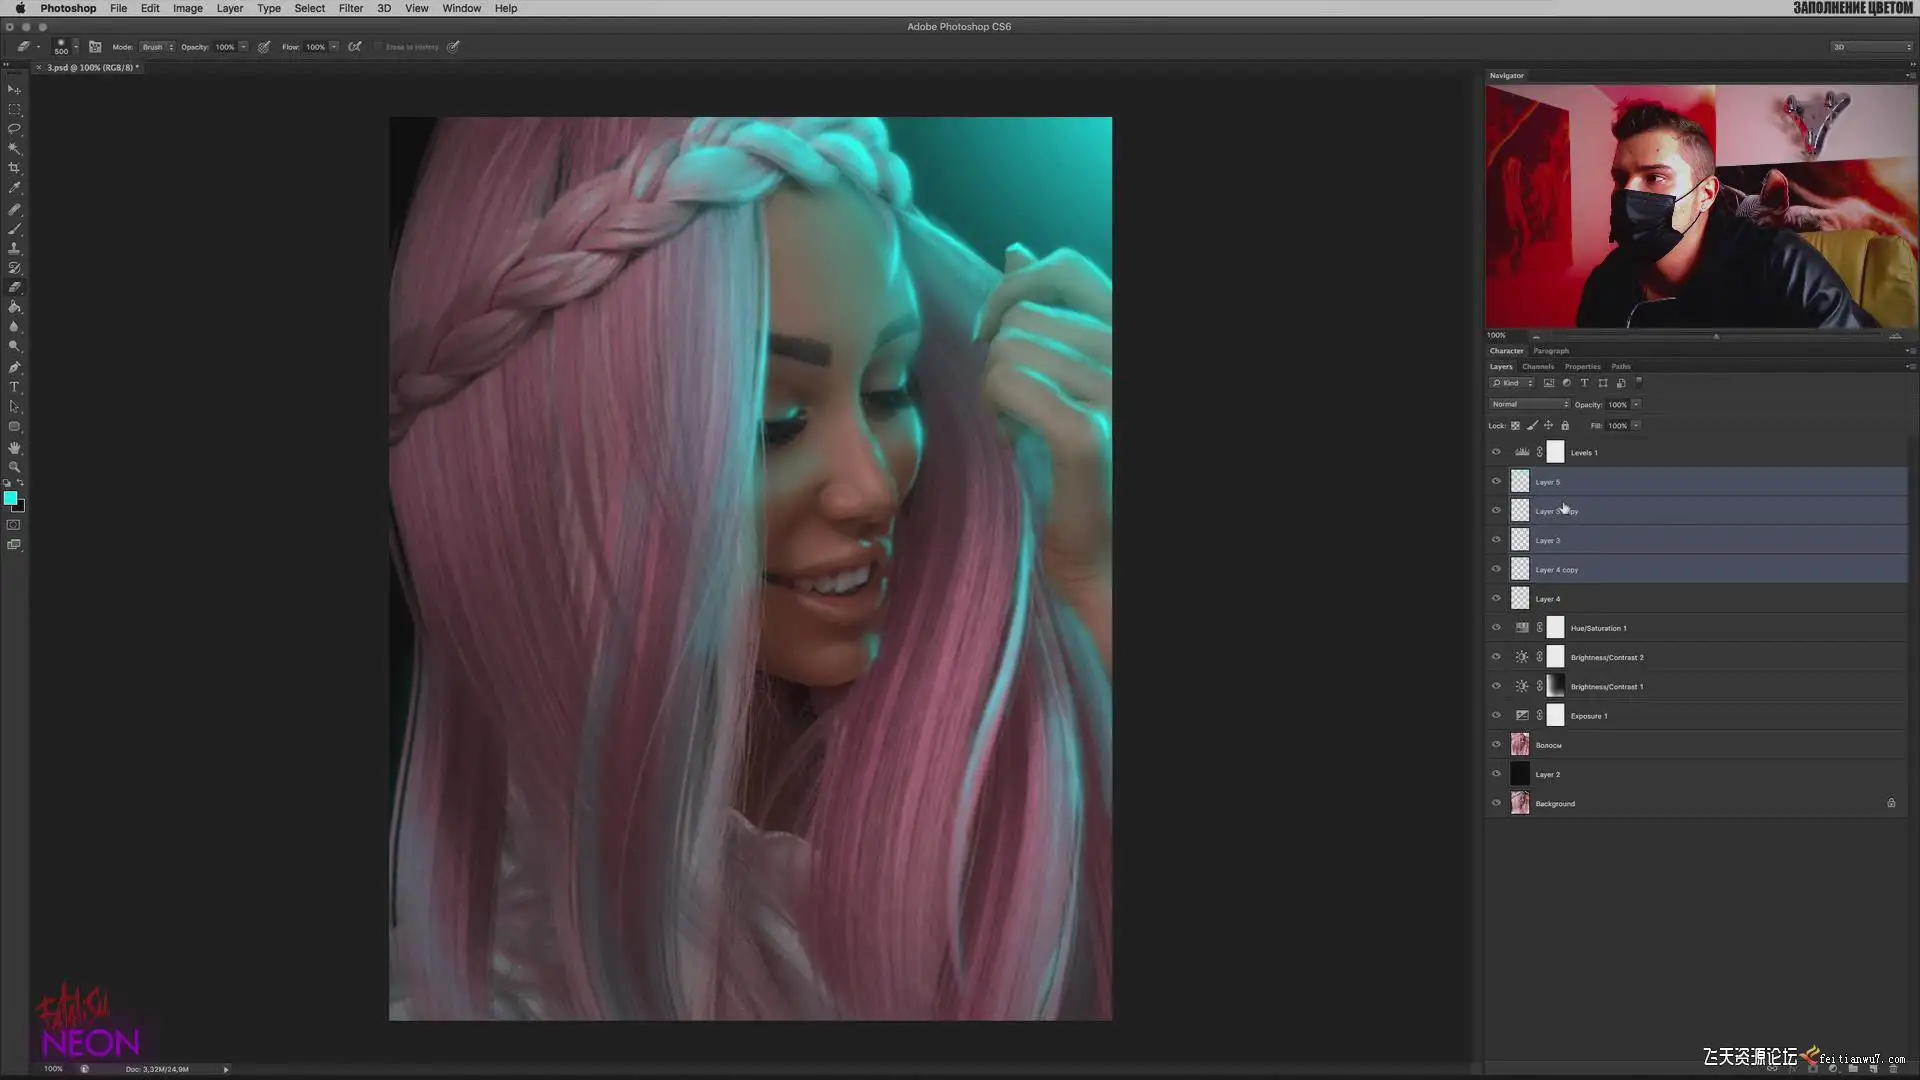Select the Crop tool

[14, 168]
